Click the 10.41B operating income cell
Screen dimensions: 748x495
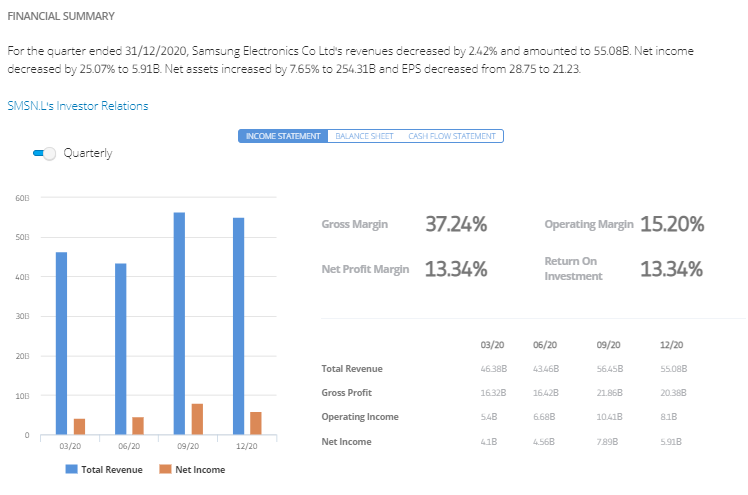click(x=609, y=417)
